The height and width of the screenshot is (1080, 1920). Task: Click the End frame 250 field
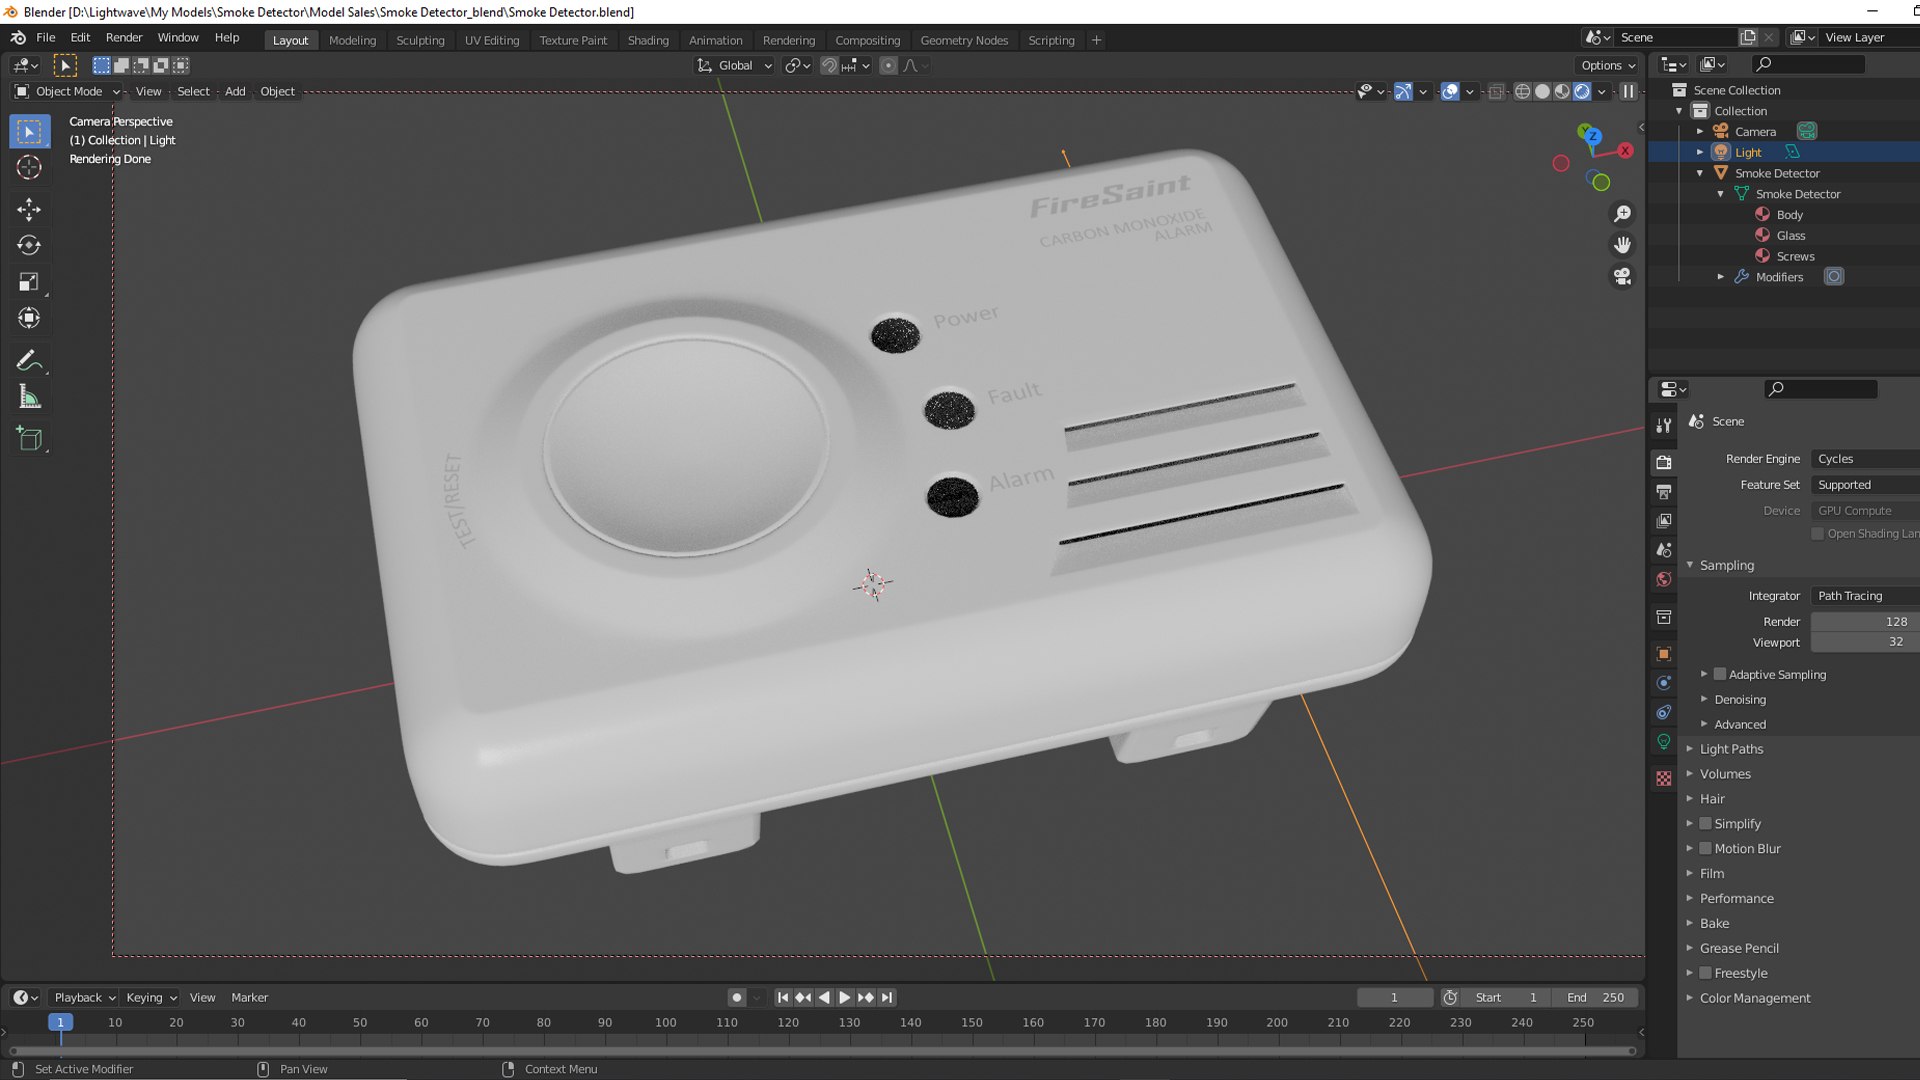click(1595, 997)
